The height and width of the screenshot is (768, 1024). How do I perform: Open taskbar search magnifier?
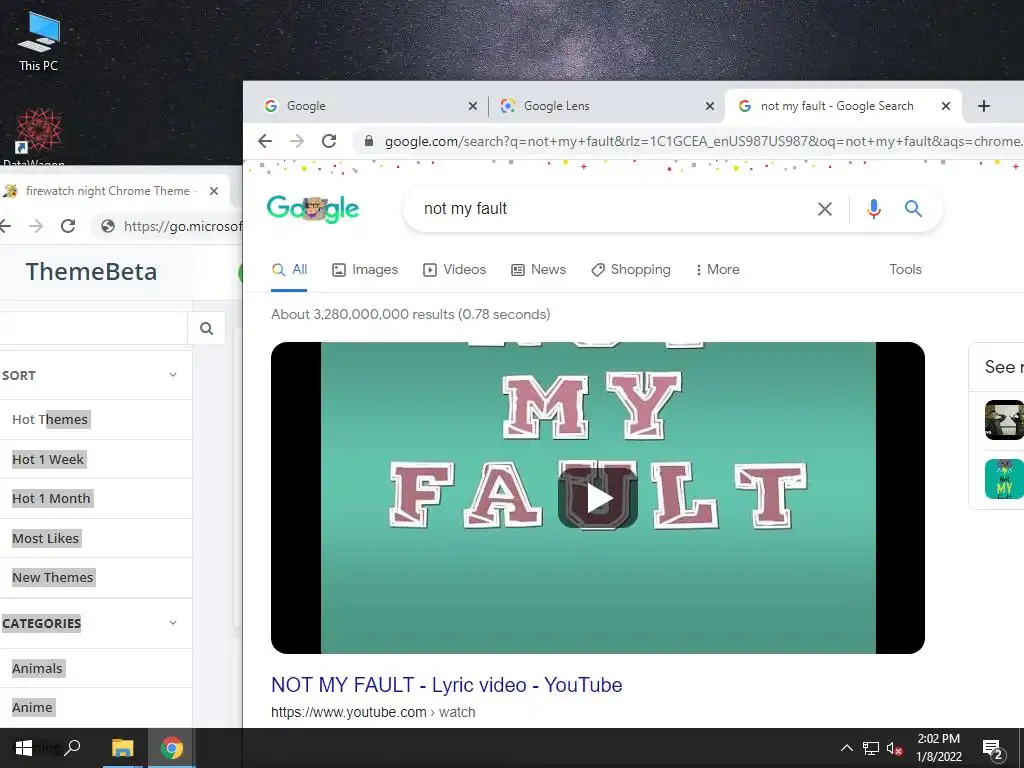point(72,748)
